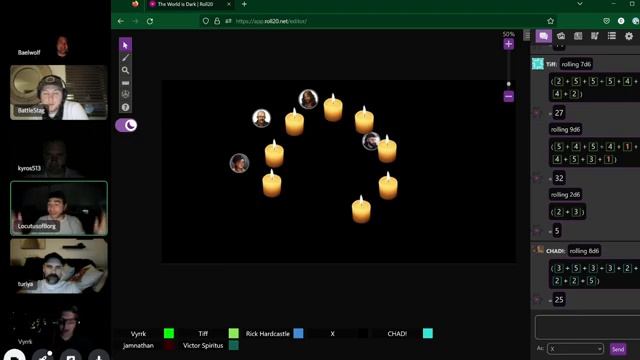The width and height of the screenshot is (640, 360).
Task: Bookmark this page with the star
Action: click(551, 21)
